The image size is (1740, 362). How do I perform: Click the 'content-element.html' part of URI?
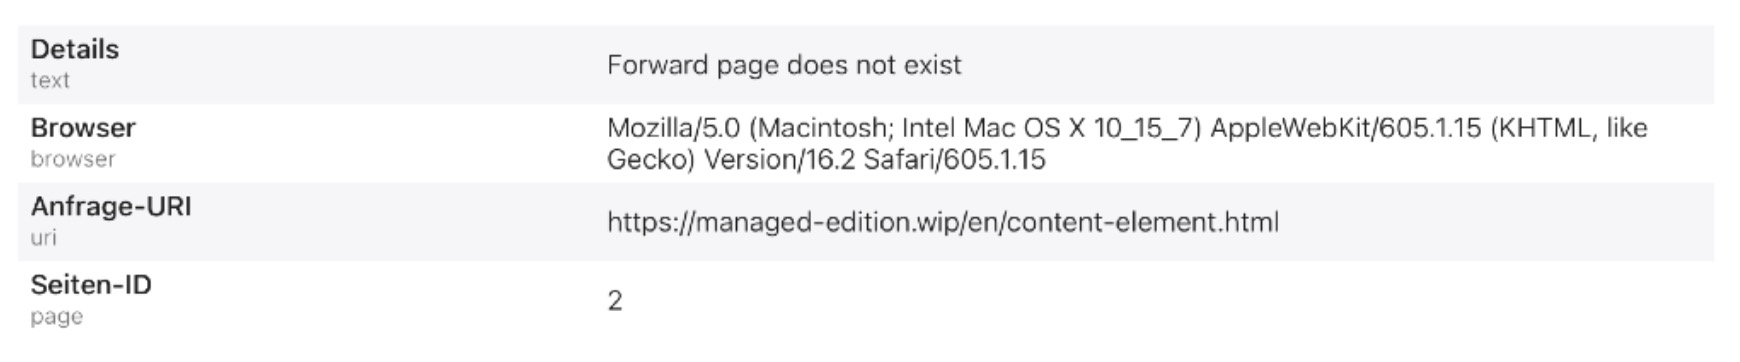click(x=1143, y=222)
